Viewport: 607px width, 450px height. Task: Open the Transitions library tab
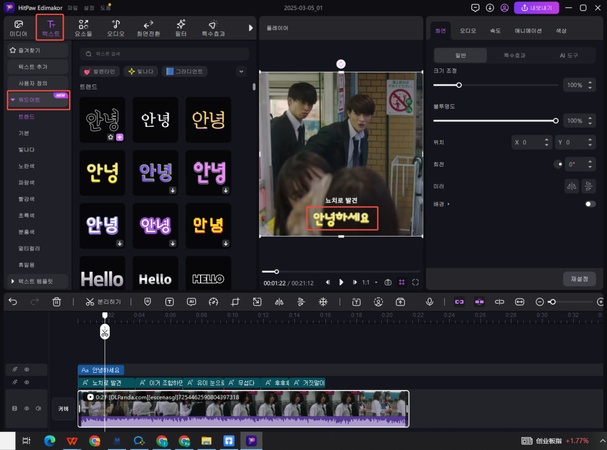(148, 28)
